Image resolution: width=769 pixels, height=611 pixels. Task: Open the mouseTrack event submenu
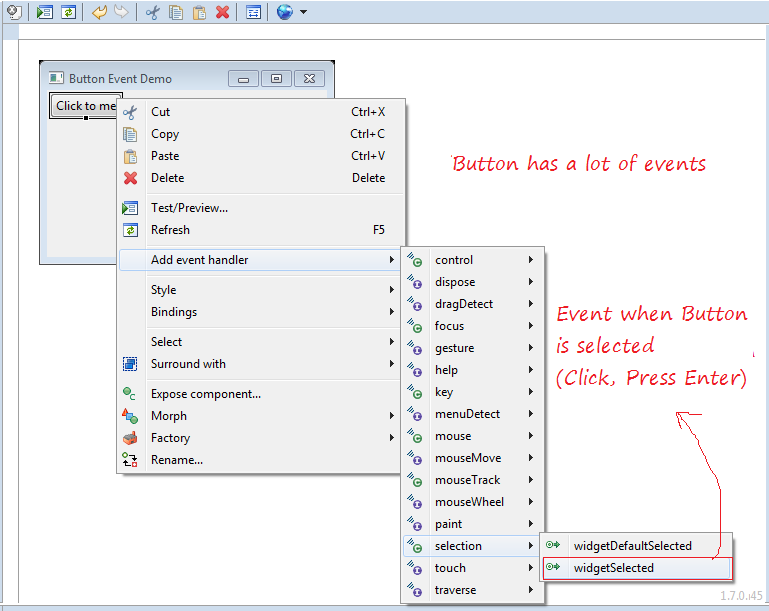[x=473, y=480]
